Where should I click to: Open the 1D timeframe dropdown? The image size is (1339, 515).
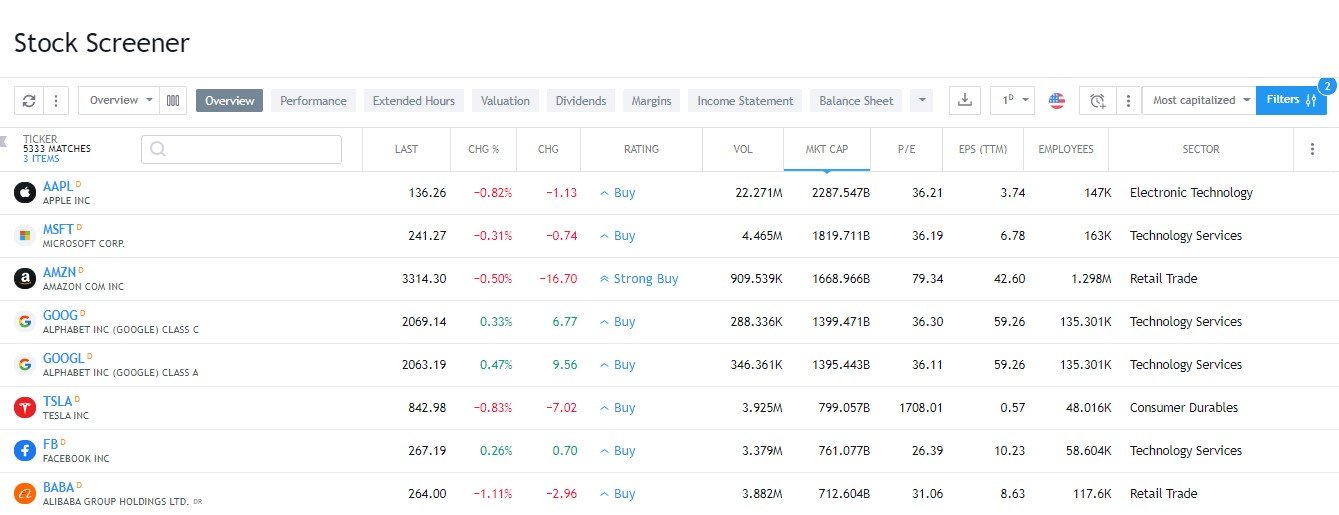tap(1013, 101)
